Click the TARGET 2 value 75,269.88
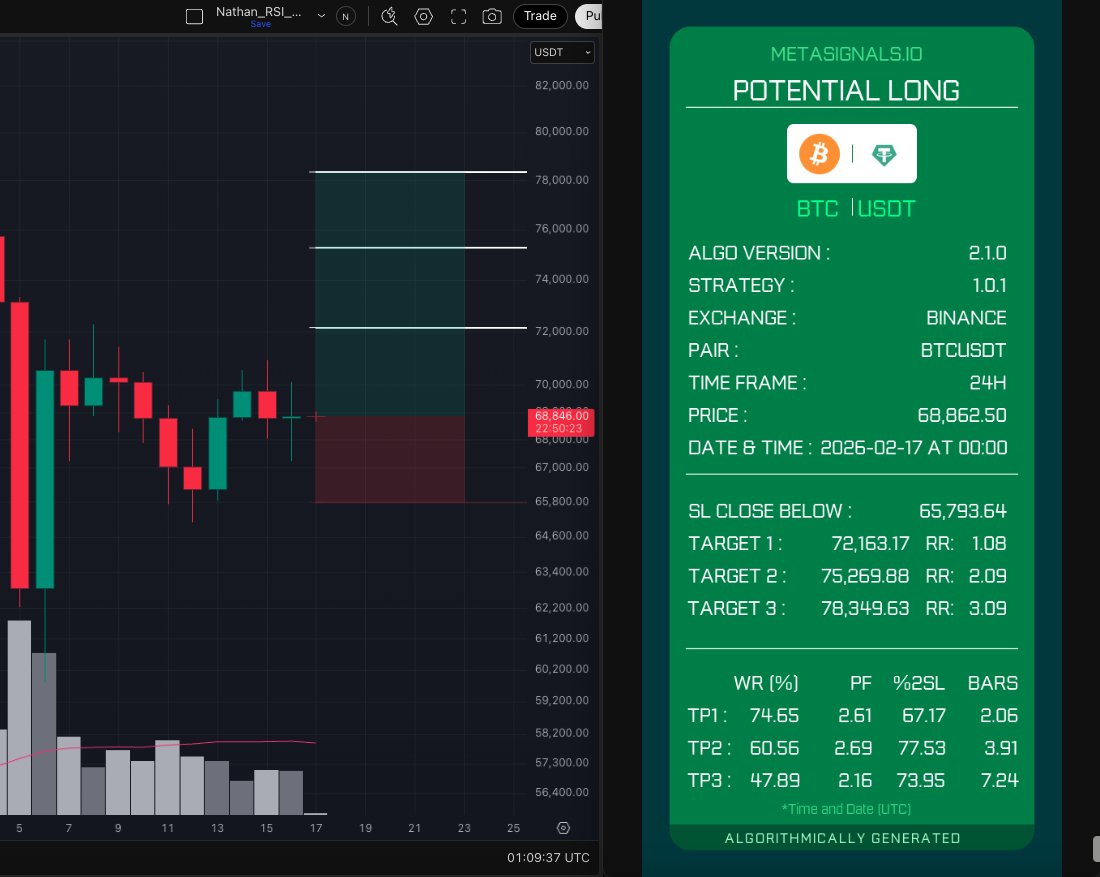This screenshot has width=1100, height=877. [x=865, y=576]
